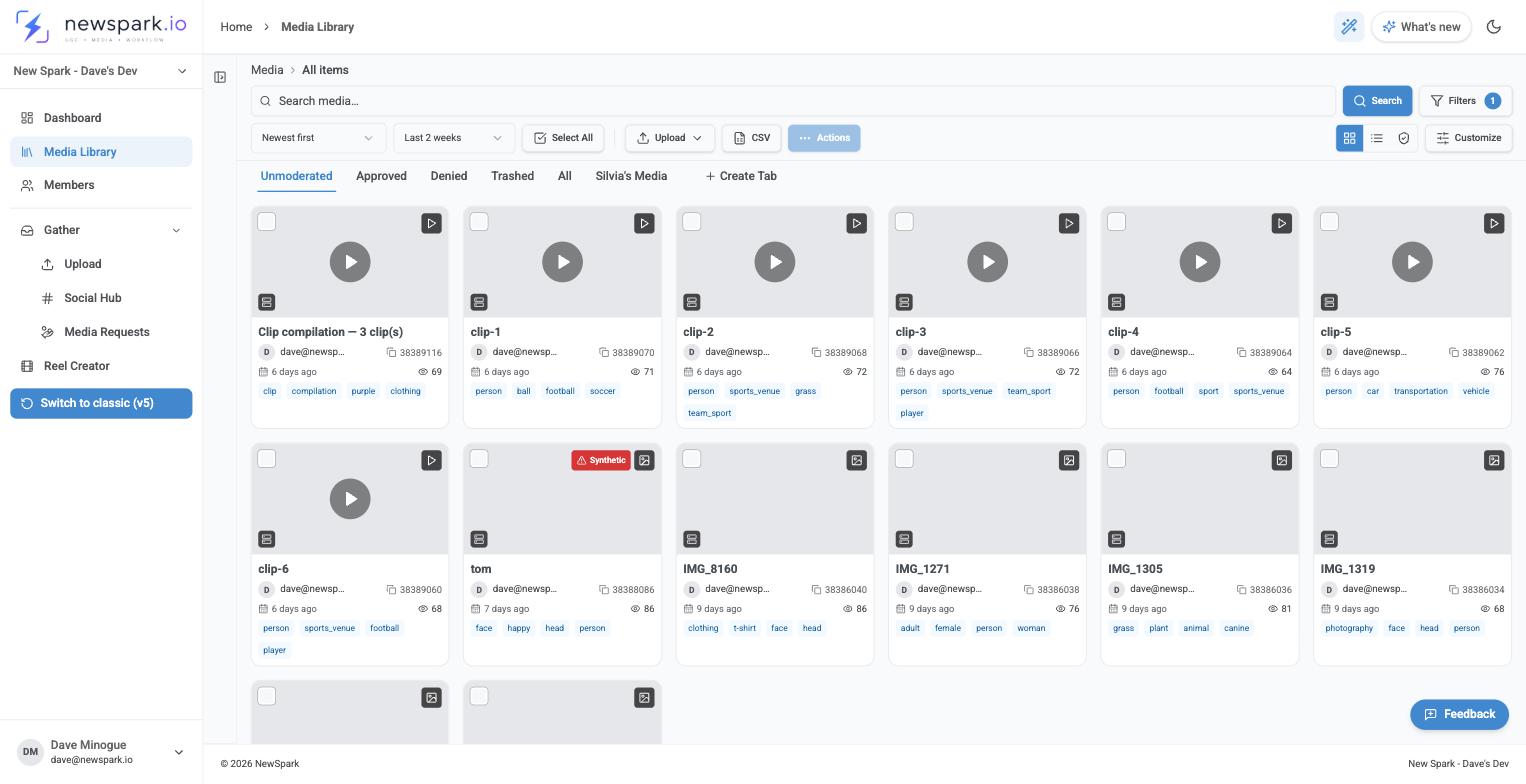Open the Customize button
This screenshot has height=784, width=1526.
point(1468,138)
